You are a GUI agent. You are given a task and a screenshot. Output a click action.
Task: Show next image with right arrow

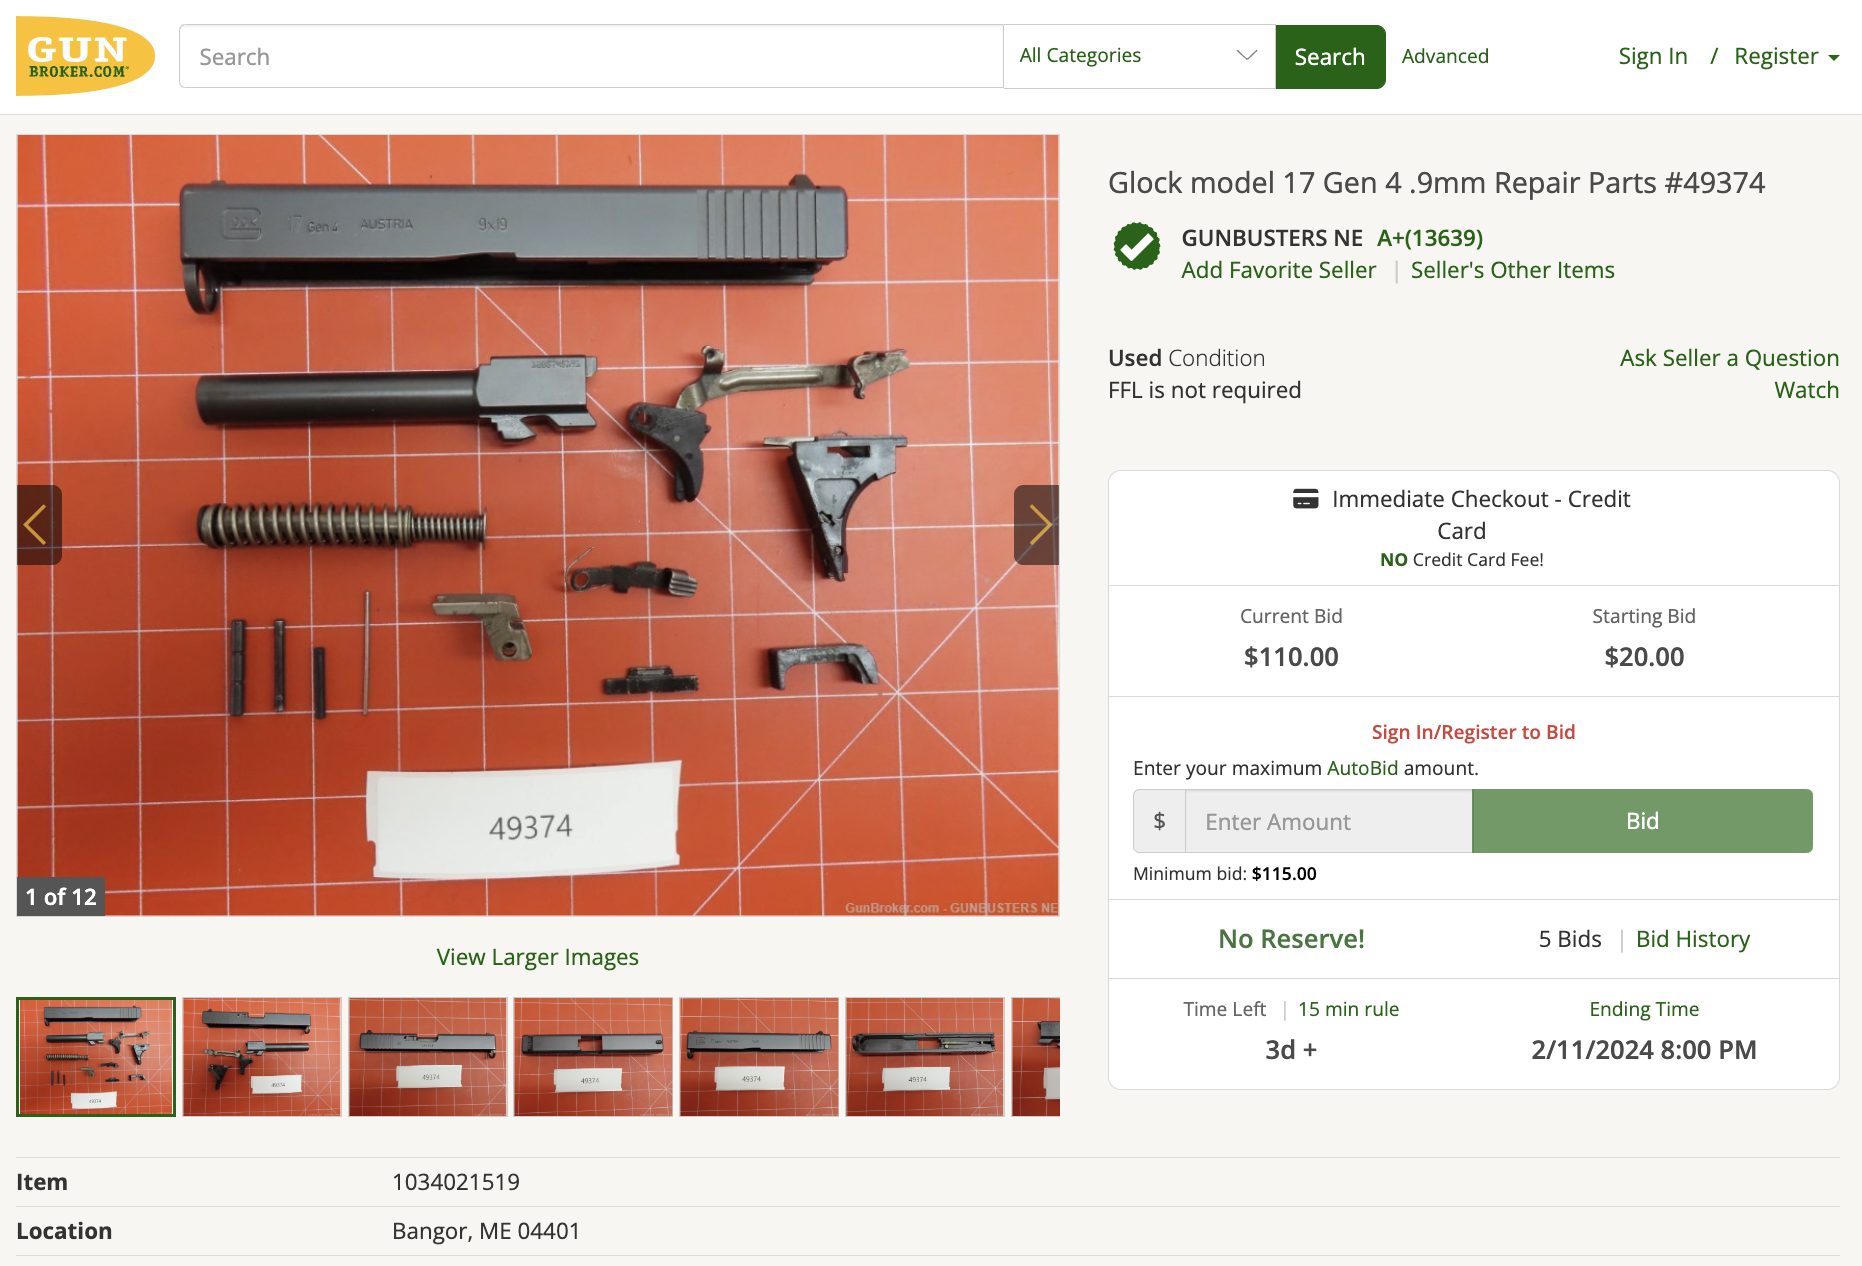click(1037, 525)
